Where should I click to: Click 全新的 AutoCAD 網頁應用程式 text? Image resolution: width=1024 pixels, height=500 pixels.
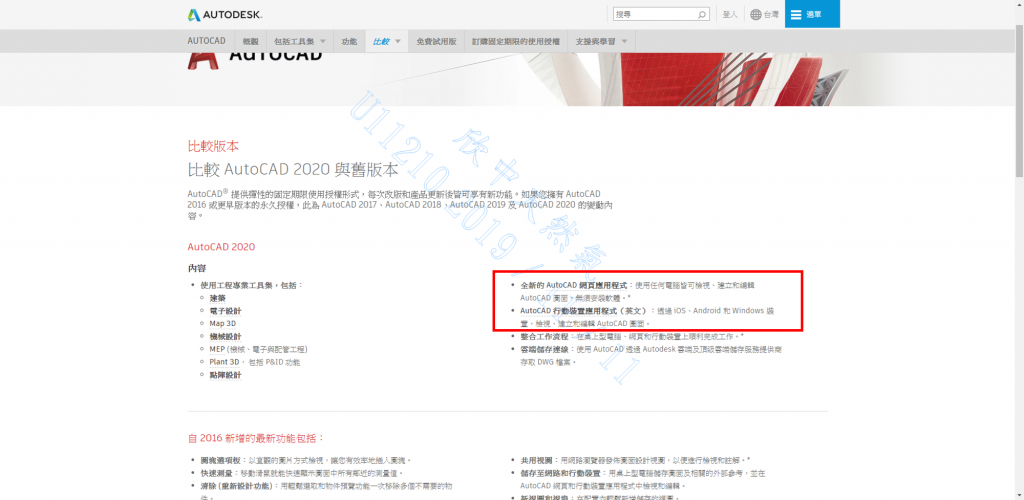574,285
